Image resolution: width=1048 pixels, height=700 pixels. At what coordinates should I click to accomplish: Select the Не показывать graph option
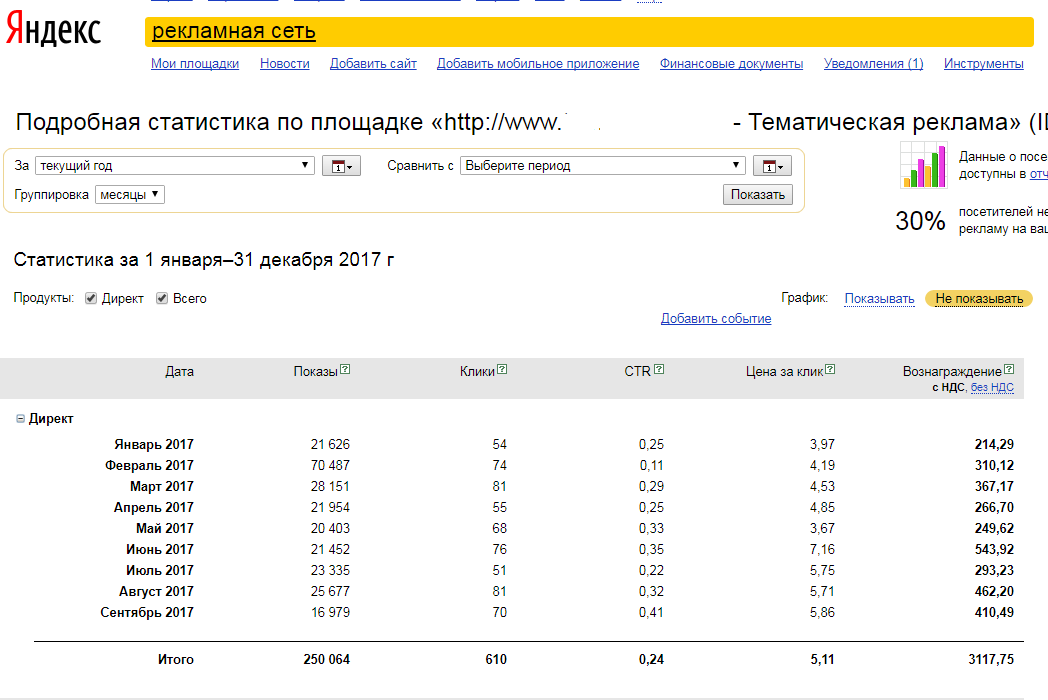pos(978,299)
